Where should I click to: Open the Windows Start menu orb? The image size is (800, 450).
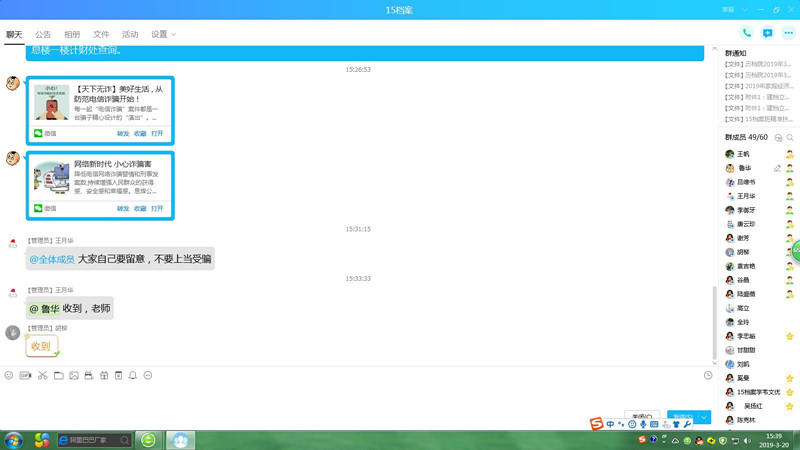pos(13,440)
